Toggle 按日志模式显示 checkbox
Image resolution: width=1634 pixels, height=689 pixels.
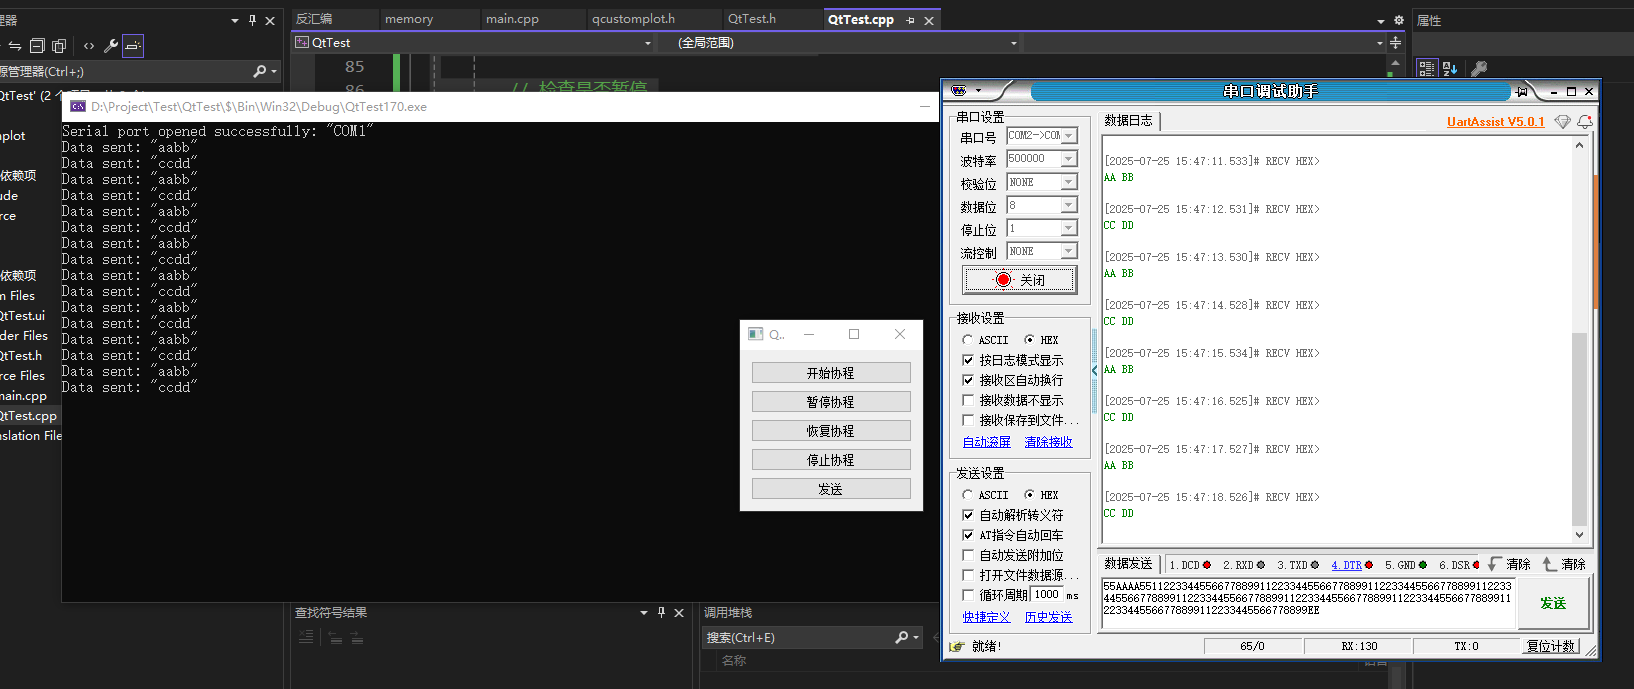coord(968,360)
